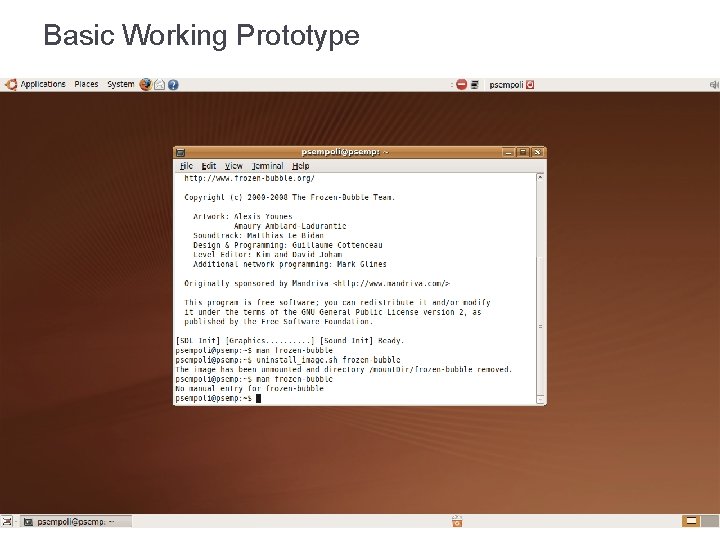Screen dimensions: 720x540
Task: Click the 'Artwork: Alexis Younes' line
Action: click(242, 216)
